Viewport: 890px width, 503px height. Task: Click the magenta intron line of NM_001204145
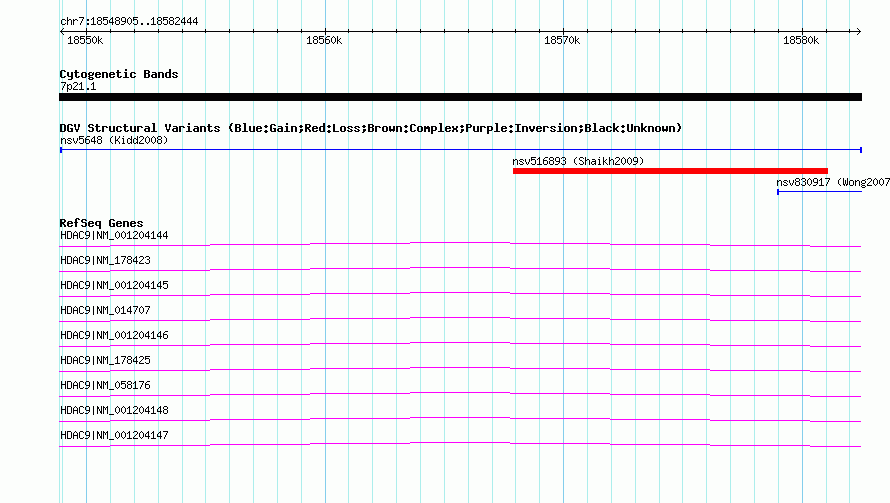pyautogui.click(x=460, y=293)
